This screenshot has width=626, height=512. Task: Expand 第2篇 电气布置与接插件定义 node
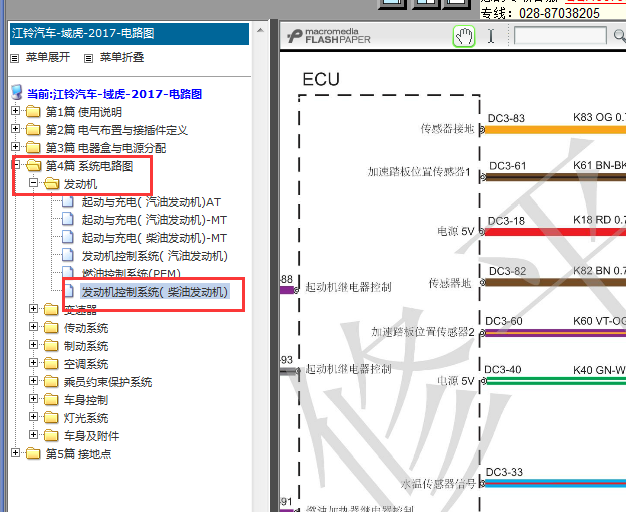(15, 128)
